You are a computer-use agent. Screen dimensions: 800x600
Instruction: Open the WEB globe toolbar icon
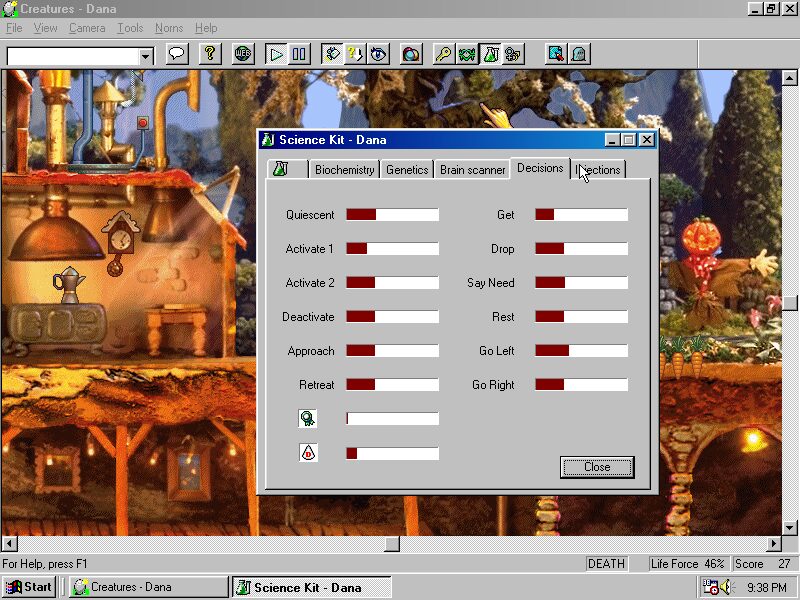click(x=243, y=54)
